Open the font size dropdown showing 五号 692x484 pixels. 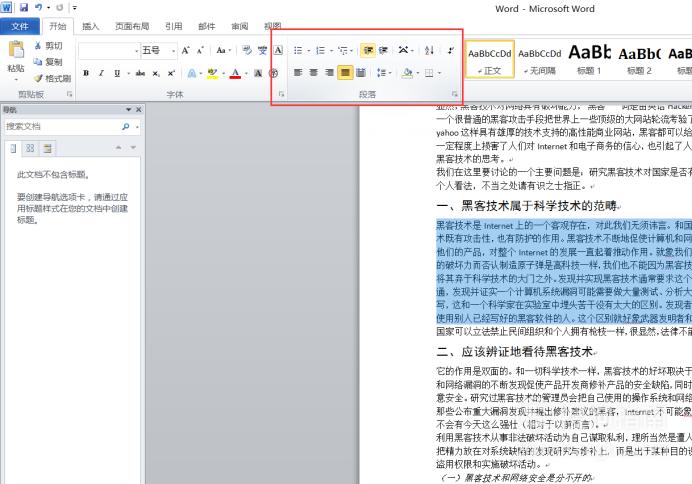(173, 51)
